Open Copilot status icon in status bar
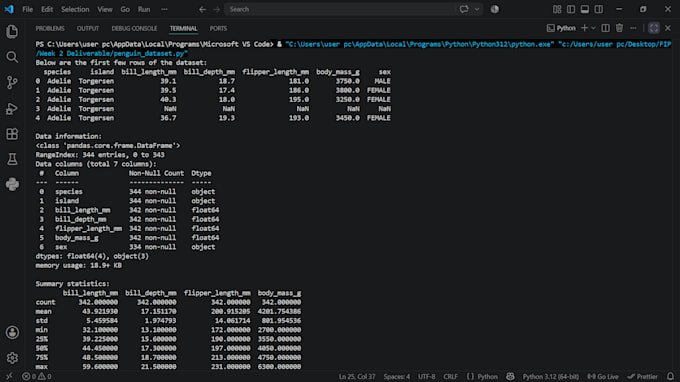Image resolution: width=680 pixels, height=382 pixels. (x=510, y=376)
